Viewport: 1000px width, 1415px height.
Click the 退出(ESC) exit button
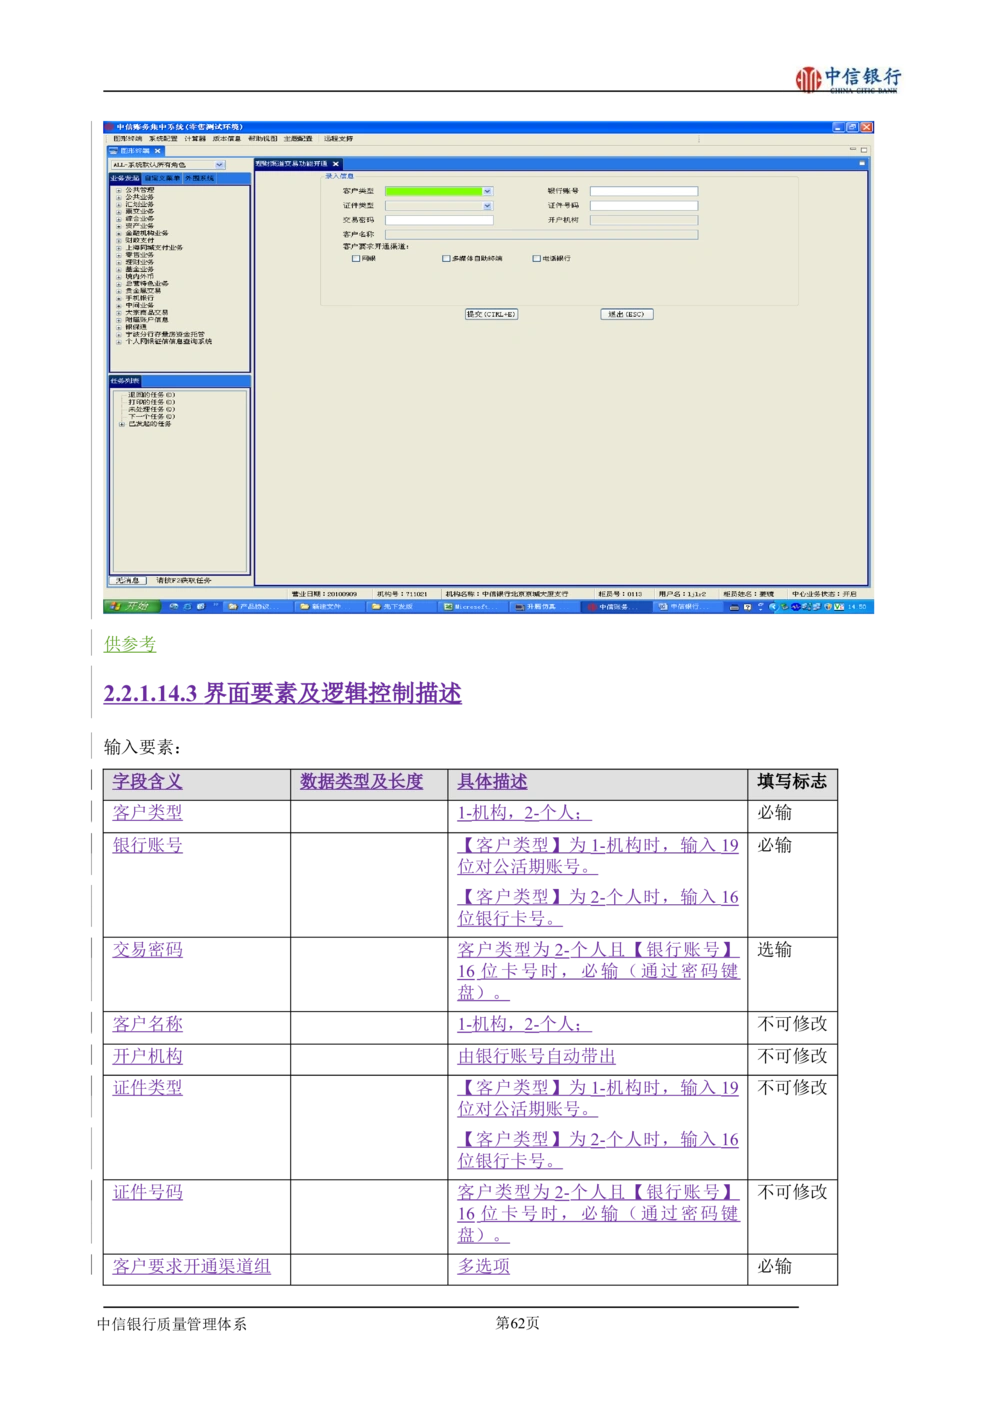[x=627, y=314]
